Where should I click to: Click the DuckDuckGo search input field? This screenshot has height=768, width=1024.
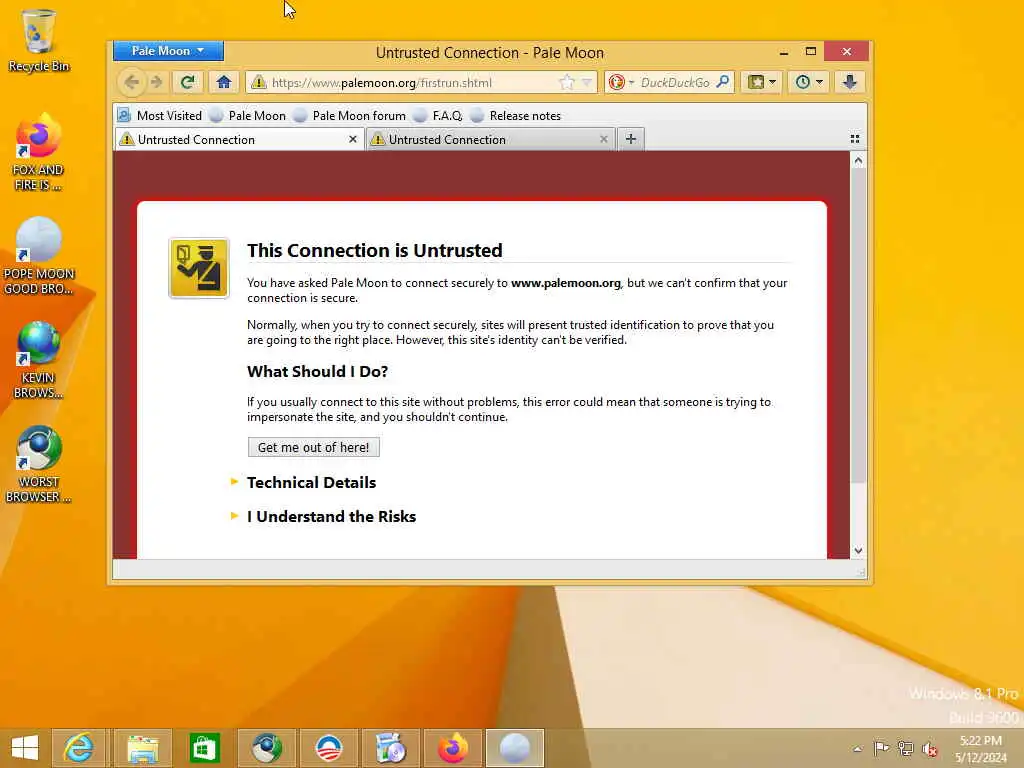click(x=675, y=82)
